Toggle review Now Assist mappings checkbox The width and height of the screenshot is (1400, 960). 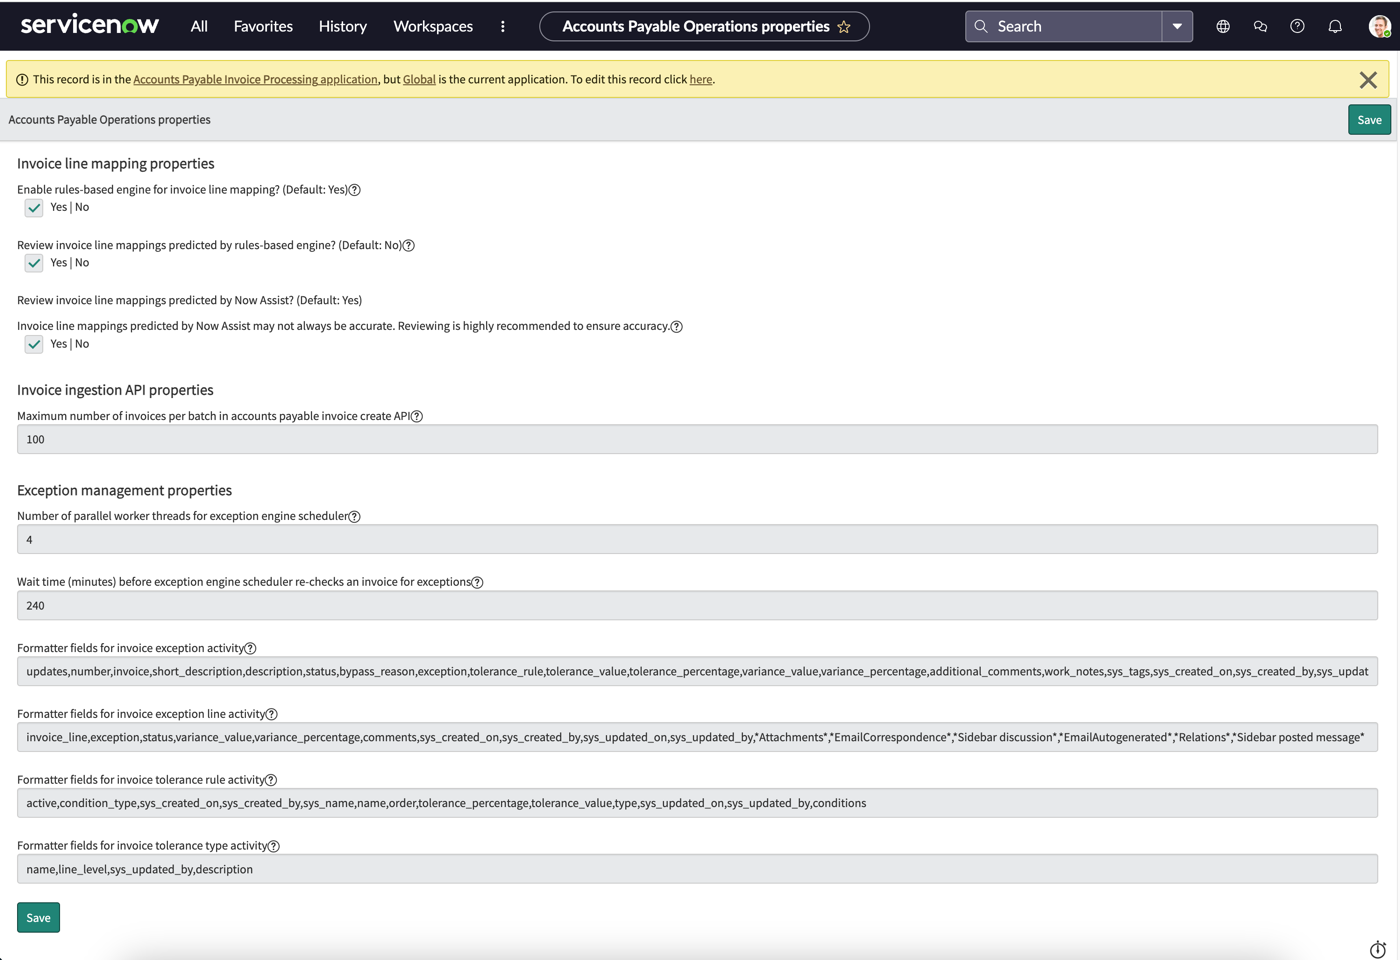click(x=34, y=344)
